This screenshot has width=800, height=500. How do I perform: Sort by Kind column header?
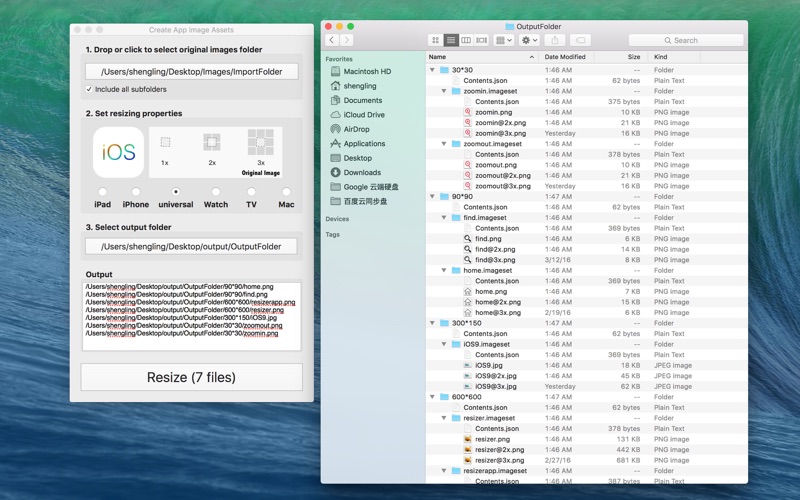pyautogui.click(x=674, y=57)
